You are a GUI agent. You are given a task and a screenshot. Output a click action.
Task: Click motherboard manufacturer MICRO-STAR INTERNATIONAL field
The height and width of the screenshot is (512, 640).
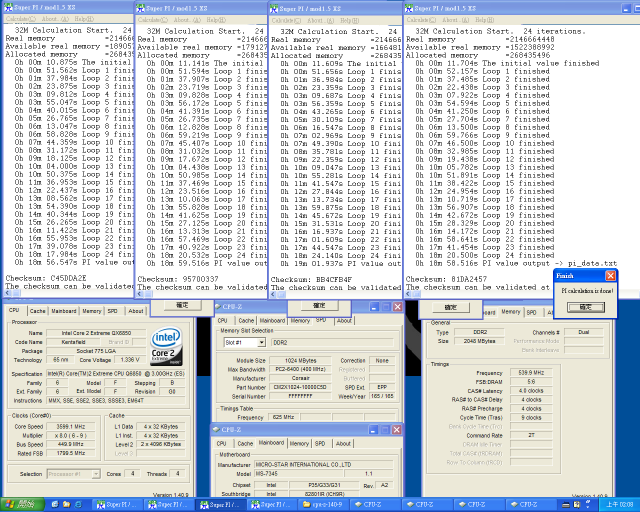[x=324, y=465]
